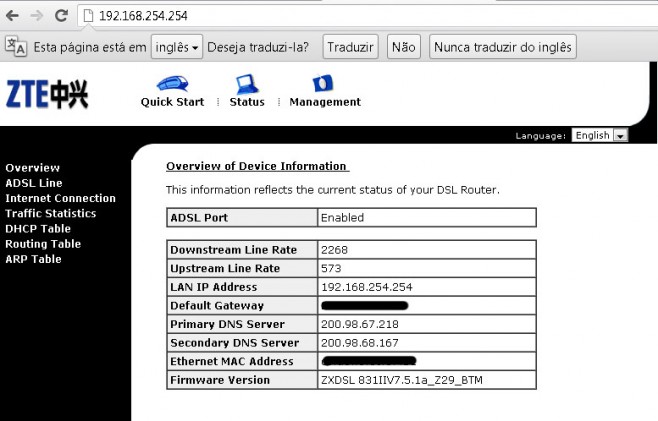Click the translate icon in translation bar
The height and width of the screenshot is (421, 658).
16,47
